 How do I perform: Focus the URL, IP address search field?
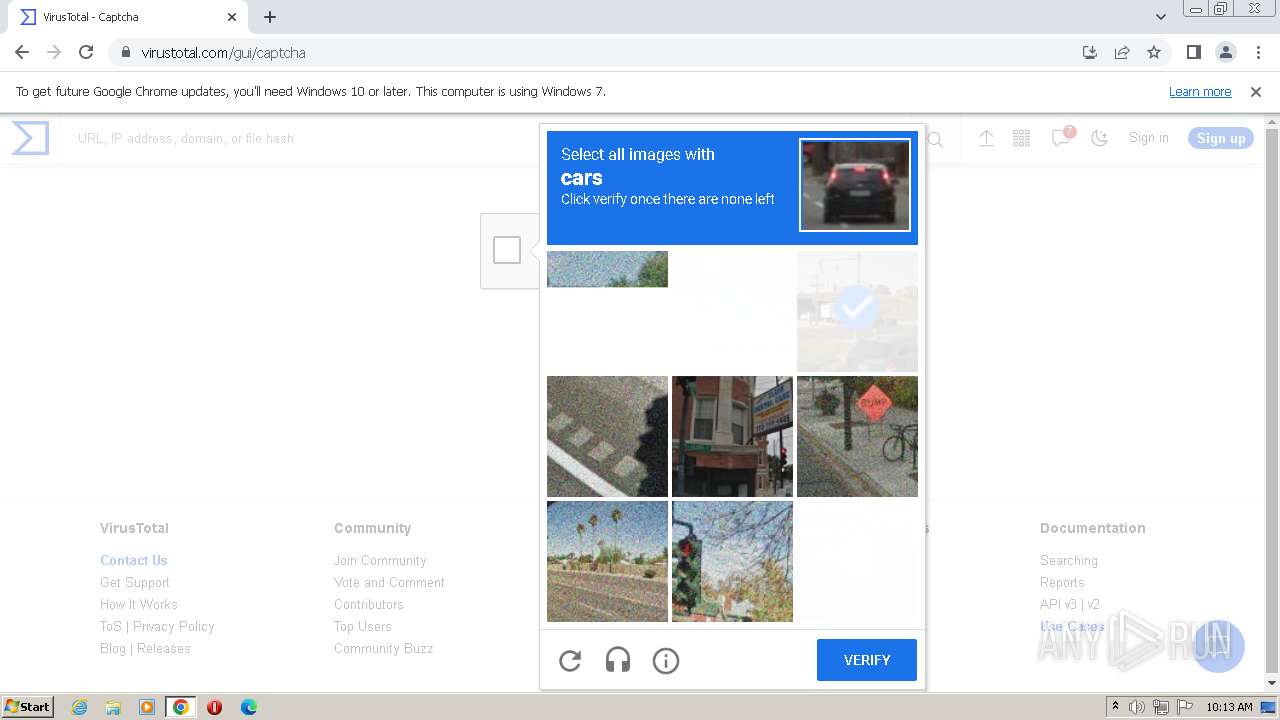click(x=500, y=138)
